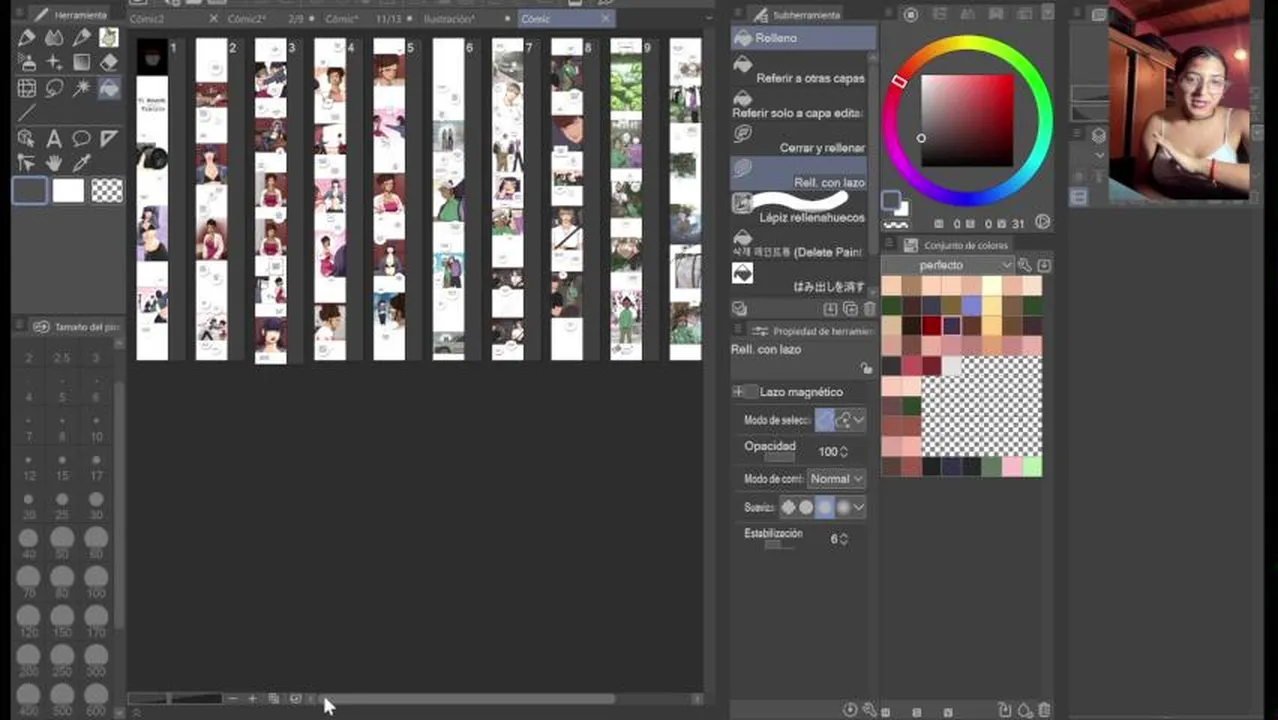Click import color set icon beside wrench

click(1044, 265)
